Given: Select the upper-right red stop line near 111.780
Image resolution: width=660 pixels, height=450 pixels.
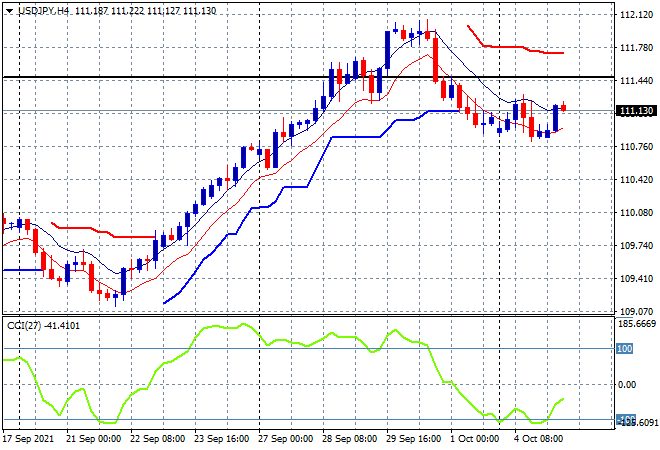Looking at the screenshot, I should [x=516, y=45].
